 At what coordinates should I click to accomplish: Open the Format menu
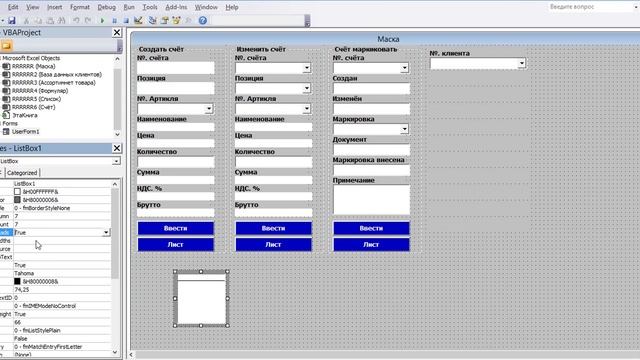tap(80, 7)
